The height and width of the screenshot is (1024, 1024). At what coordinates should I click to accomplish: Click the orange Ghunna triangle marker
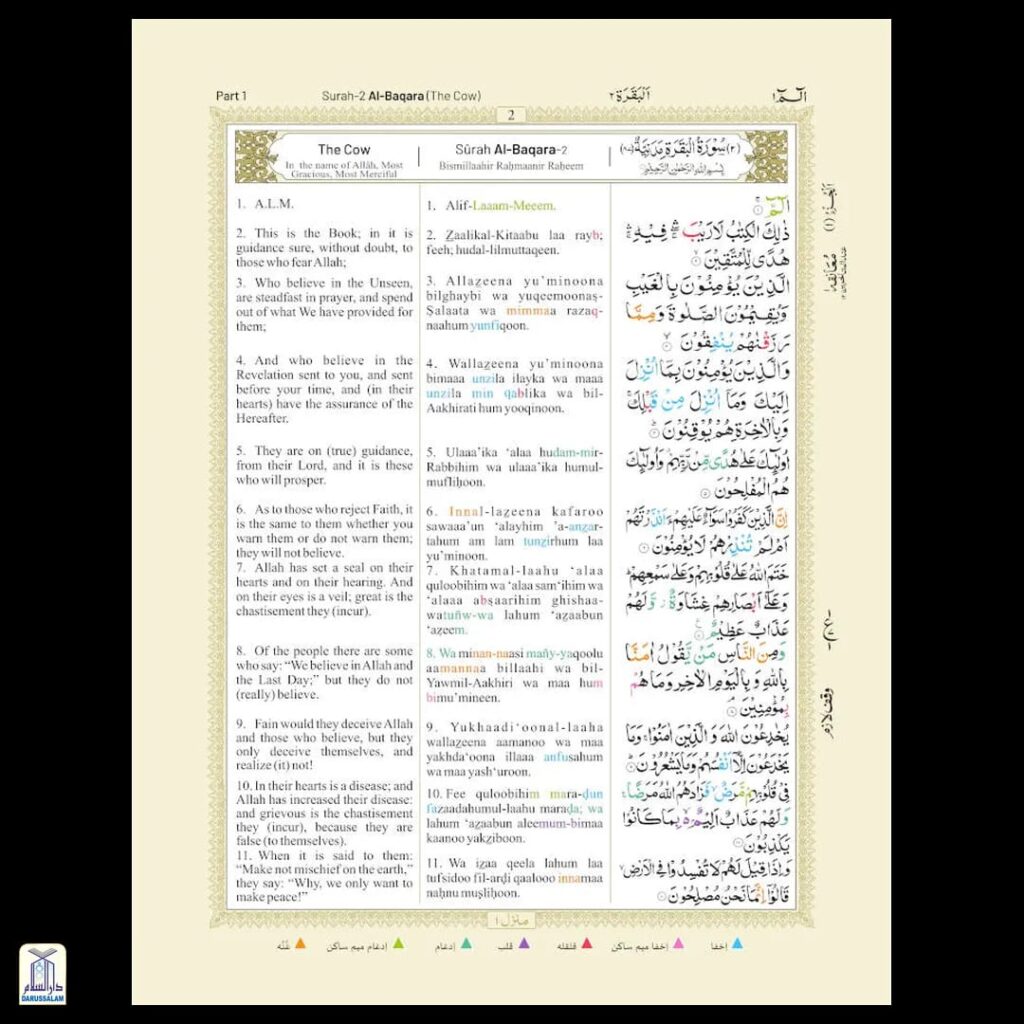300,943
